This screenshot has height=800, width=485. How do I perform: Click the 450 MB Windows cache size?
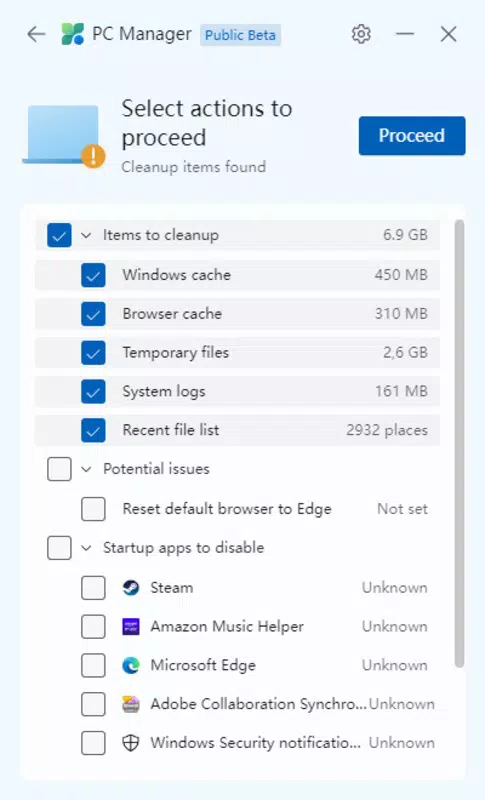401,274
